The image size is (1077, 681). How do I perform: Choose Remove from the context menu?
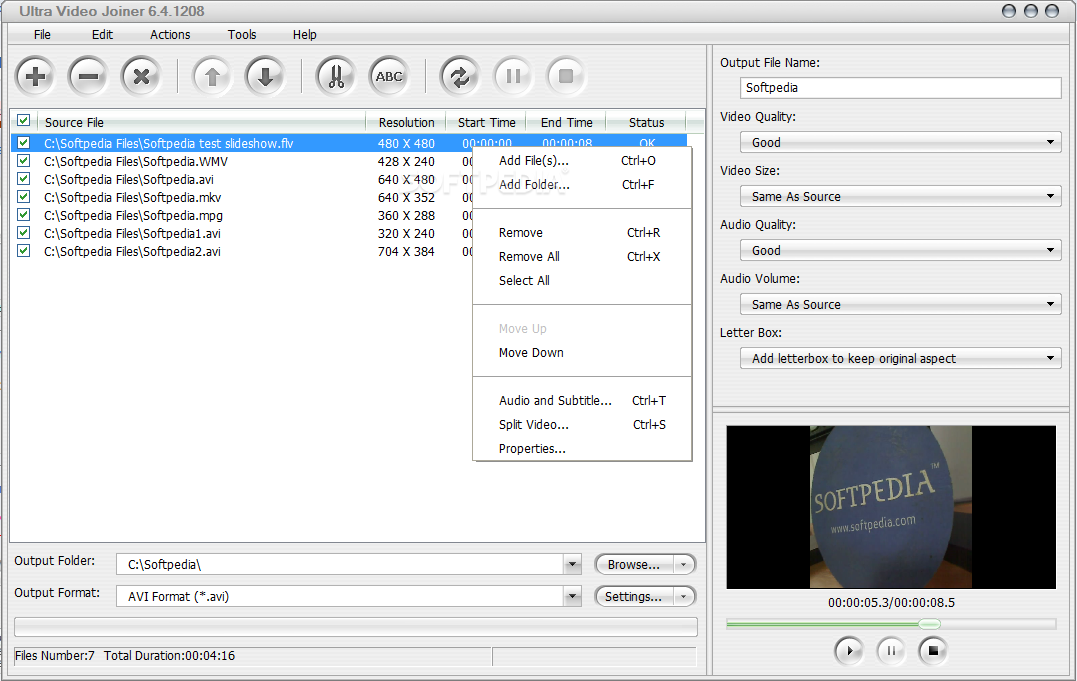tap(582, 232)
